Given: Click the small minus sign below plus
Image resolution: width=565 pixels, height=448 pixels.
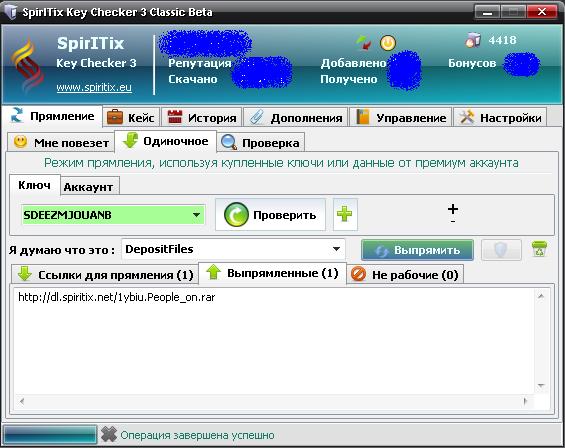Looking at the screenshot, I should (453, 221).
